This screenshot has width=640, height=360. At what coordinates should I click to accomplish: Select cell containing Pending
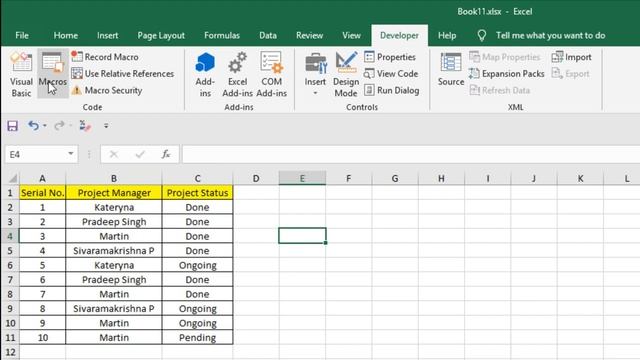(x=197, y=338)
